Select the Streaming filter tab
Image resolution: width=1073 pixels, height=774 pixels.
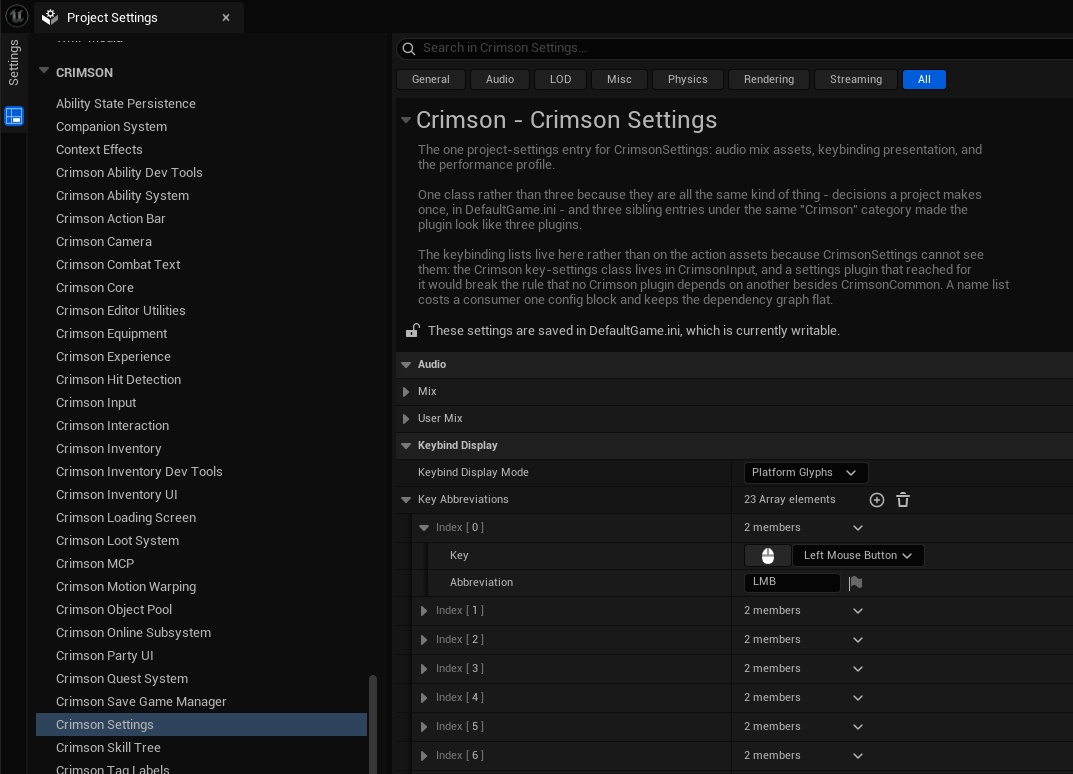856,79
